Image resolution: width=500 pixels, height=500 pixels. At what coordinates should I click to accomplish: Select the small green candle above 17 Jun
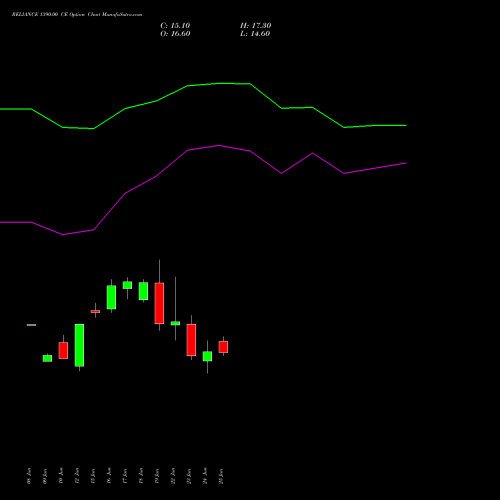(127, 285)
